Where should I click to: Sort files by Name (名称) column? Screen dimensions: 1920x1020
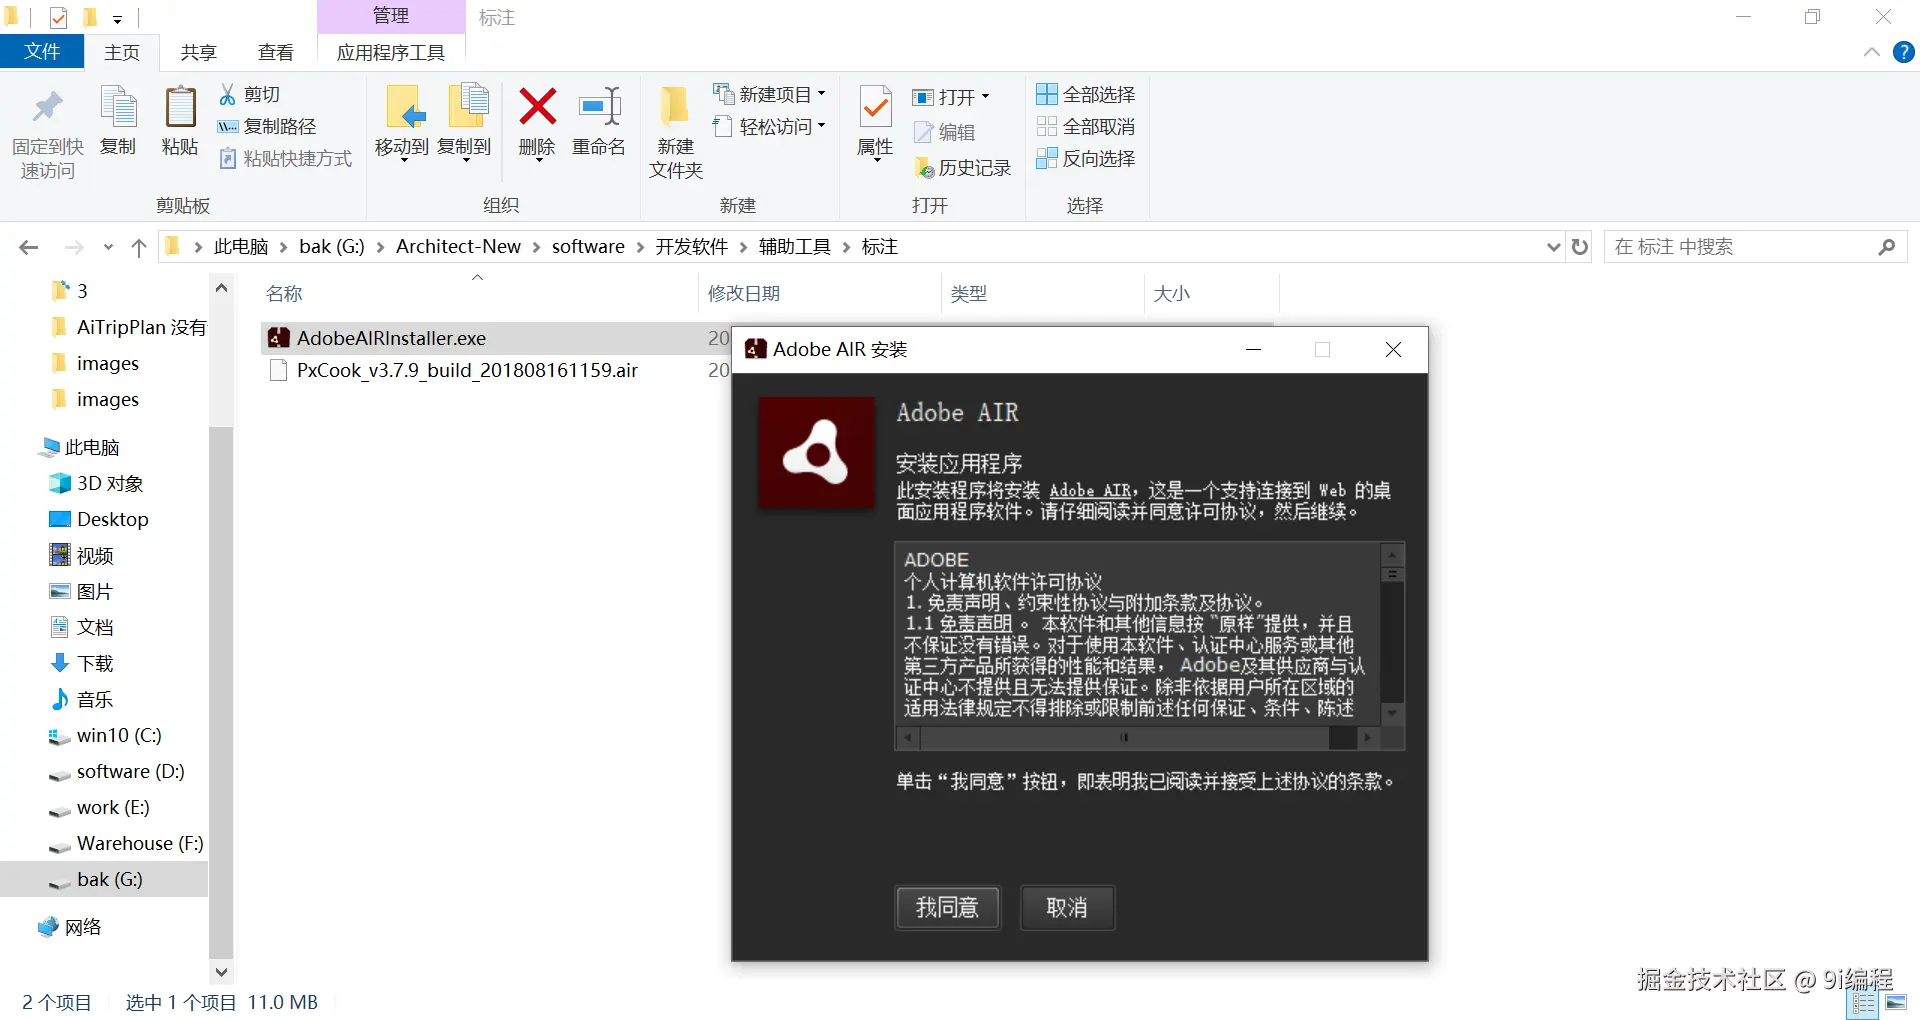pyautogui.click(x=284, y=293)
